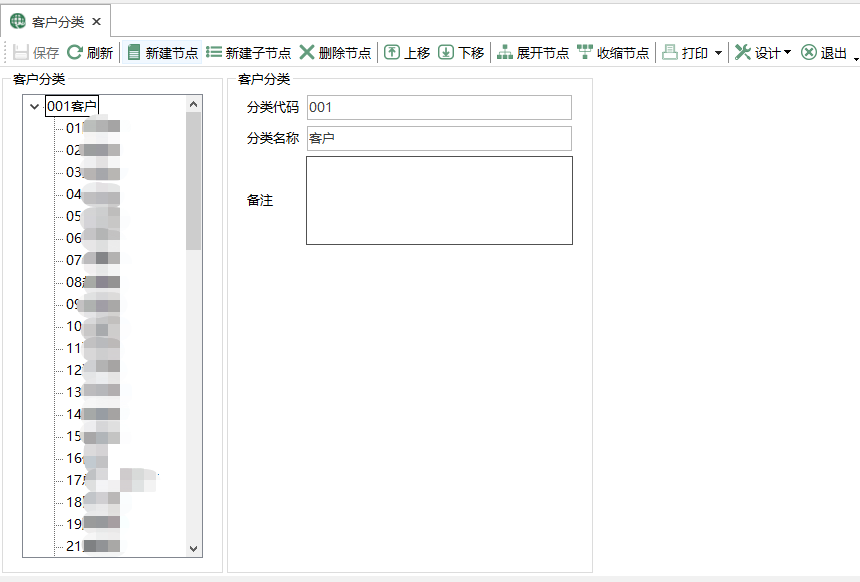Select tree item starting with 04
This screenshot has height=582, width=860.
(x=93, y=194)
